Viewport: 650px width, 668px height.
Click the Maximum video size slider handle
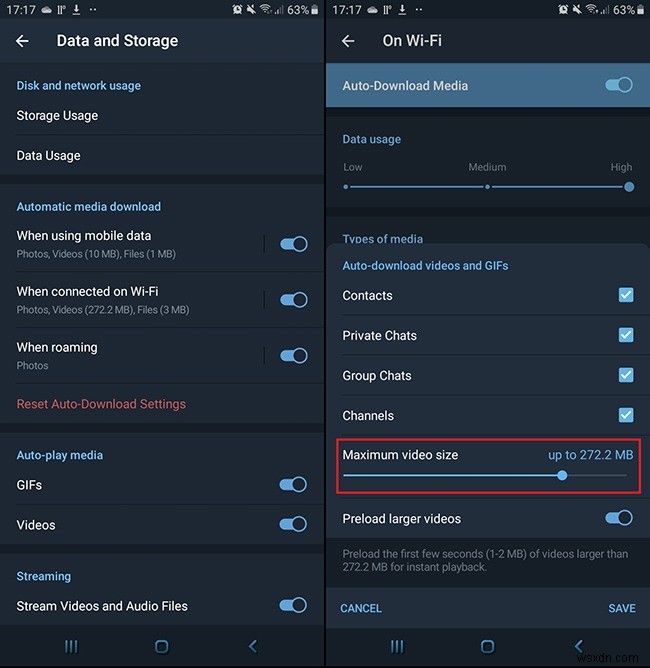(562, 475)
